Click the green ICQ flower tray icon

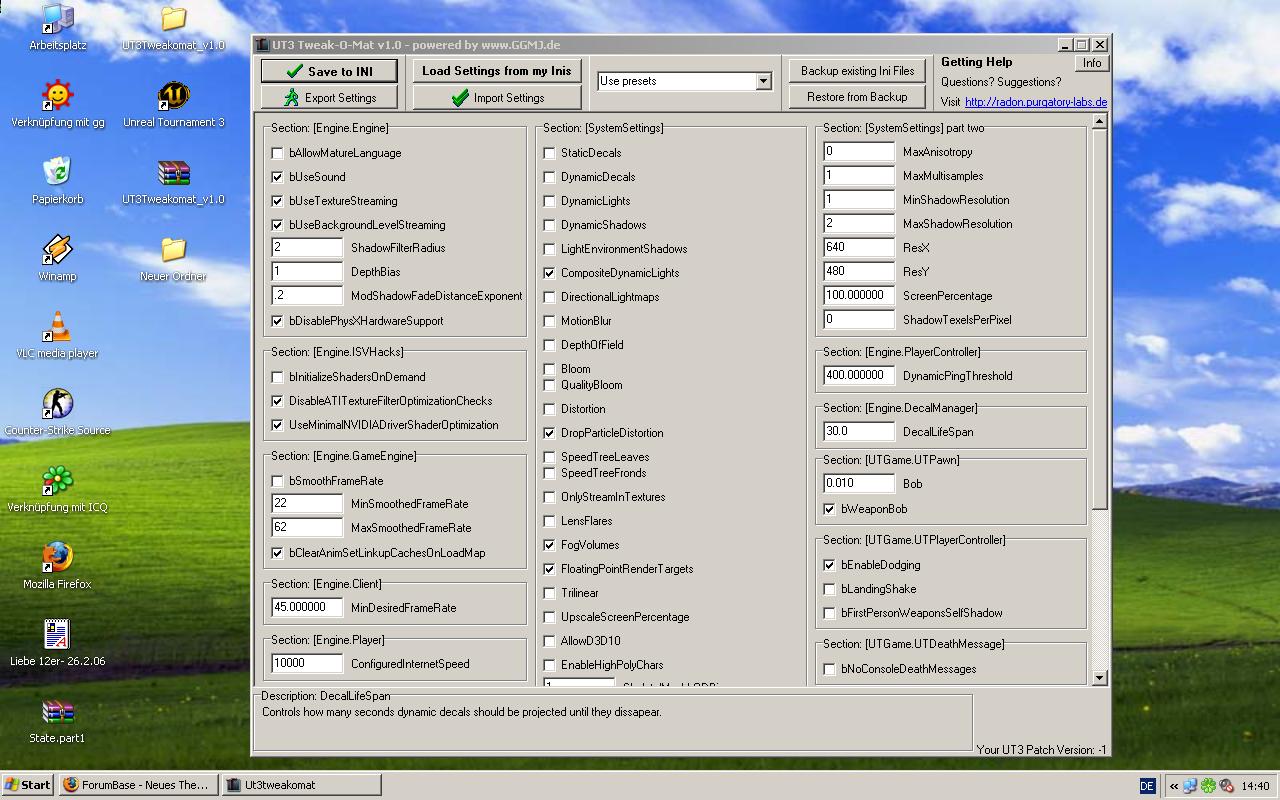tap(1209, 786)
